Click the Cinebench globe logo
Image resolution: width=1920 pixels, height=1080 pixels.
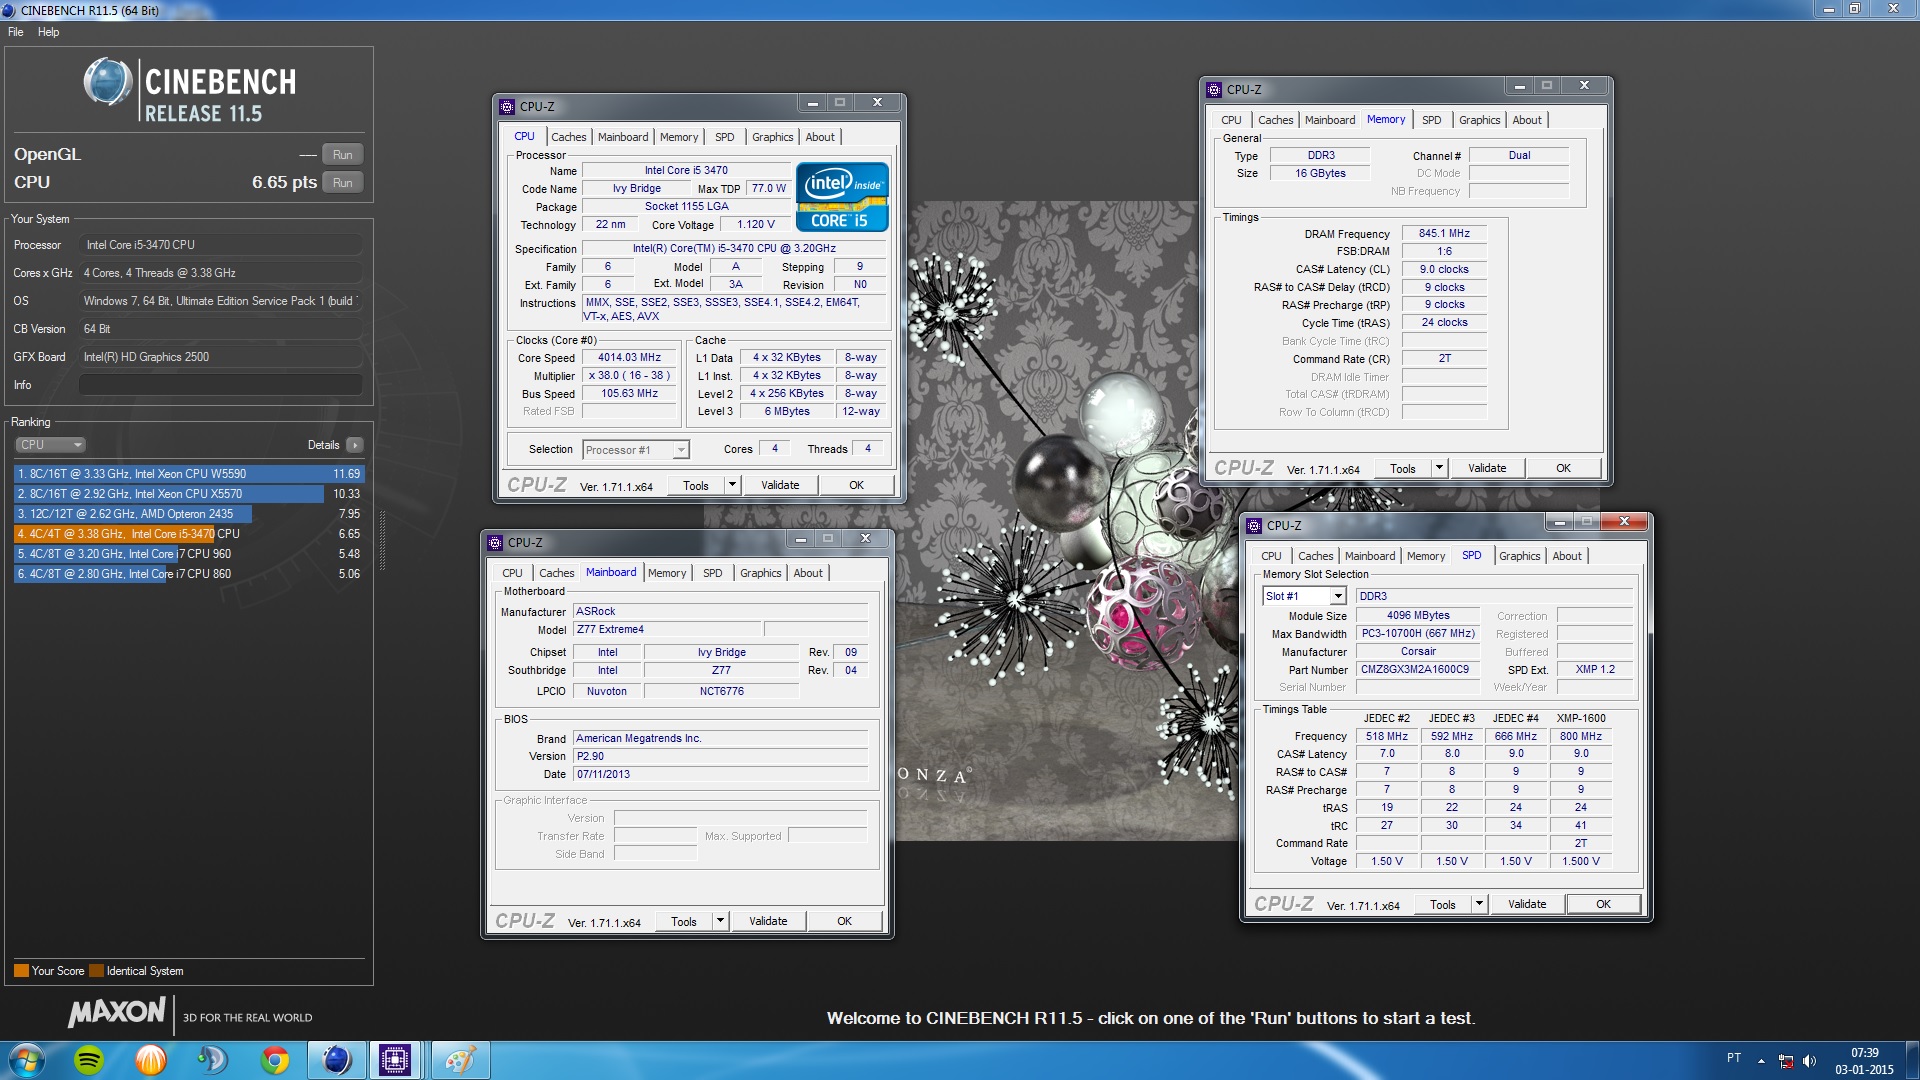tap(108, 82)
